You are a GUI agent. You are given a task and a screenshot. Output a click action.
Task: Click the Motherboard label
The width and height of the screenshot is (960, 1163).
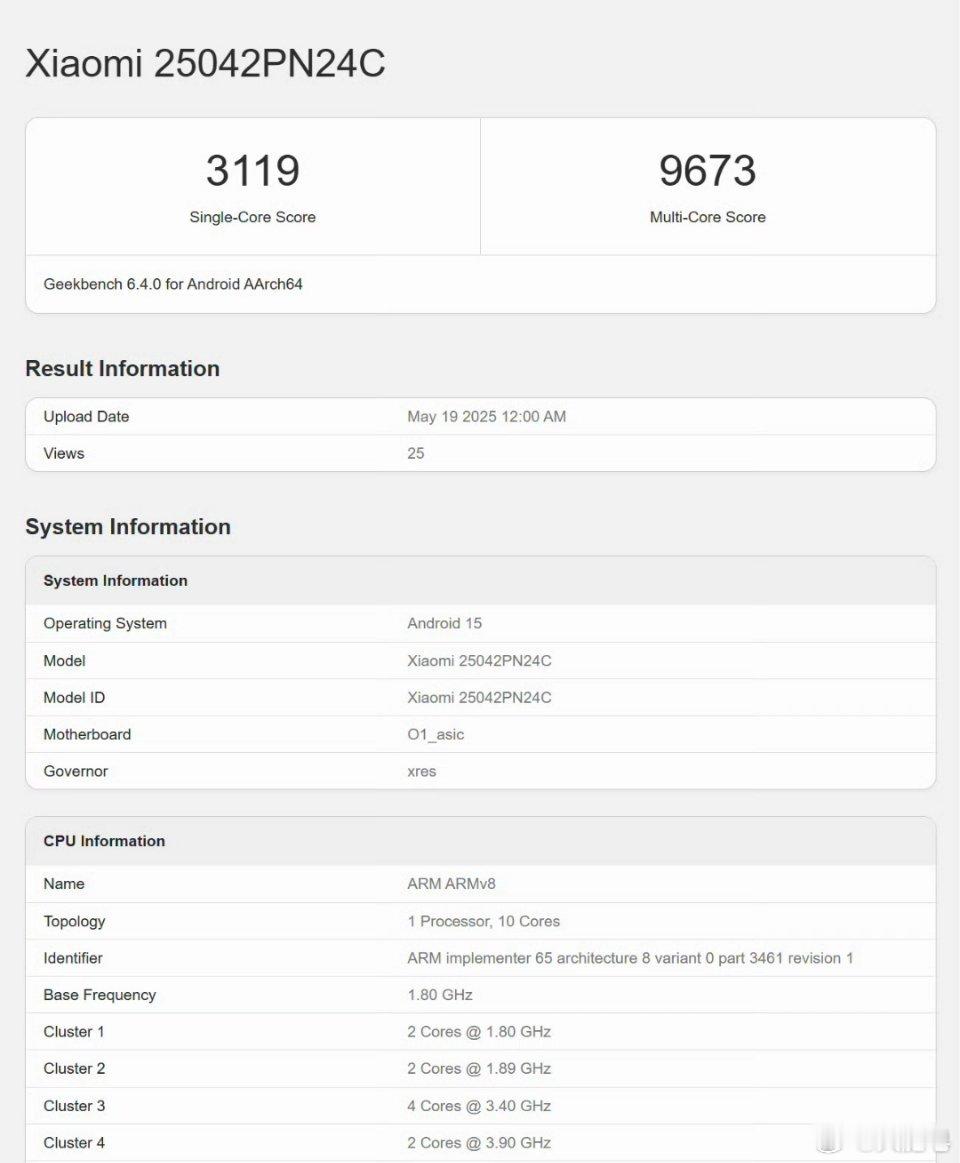(x=88, y=735)
